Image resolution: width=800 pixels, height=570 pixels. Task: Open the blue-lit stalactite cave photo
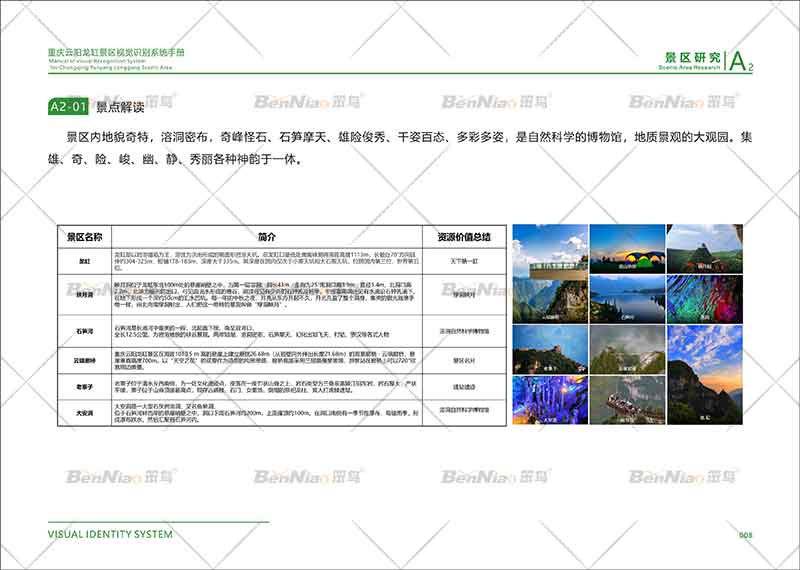[x=550, y=400]
